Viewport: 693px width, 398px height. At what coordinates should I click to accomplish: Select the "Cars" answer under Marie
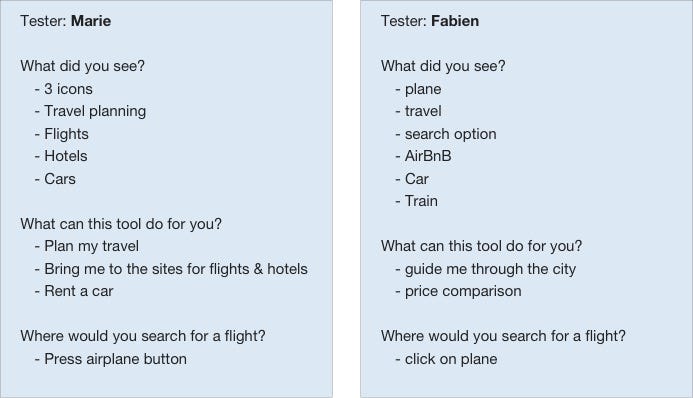[x=60, y=179]
